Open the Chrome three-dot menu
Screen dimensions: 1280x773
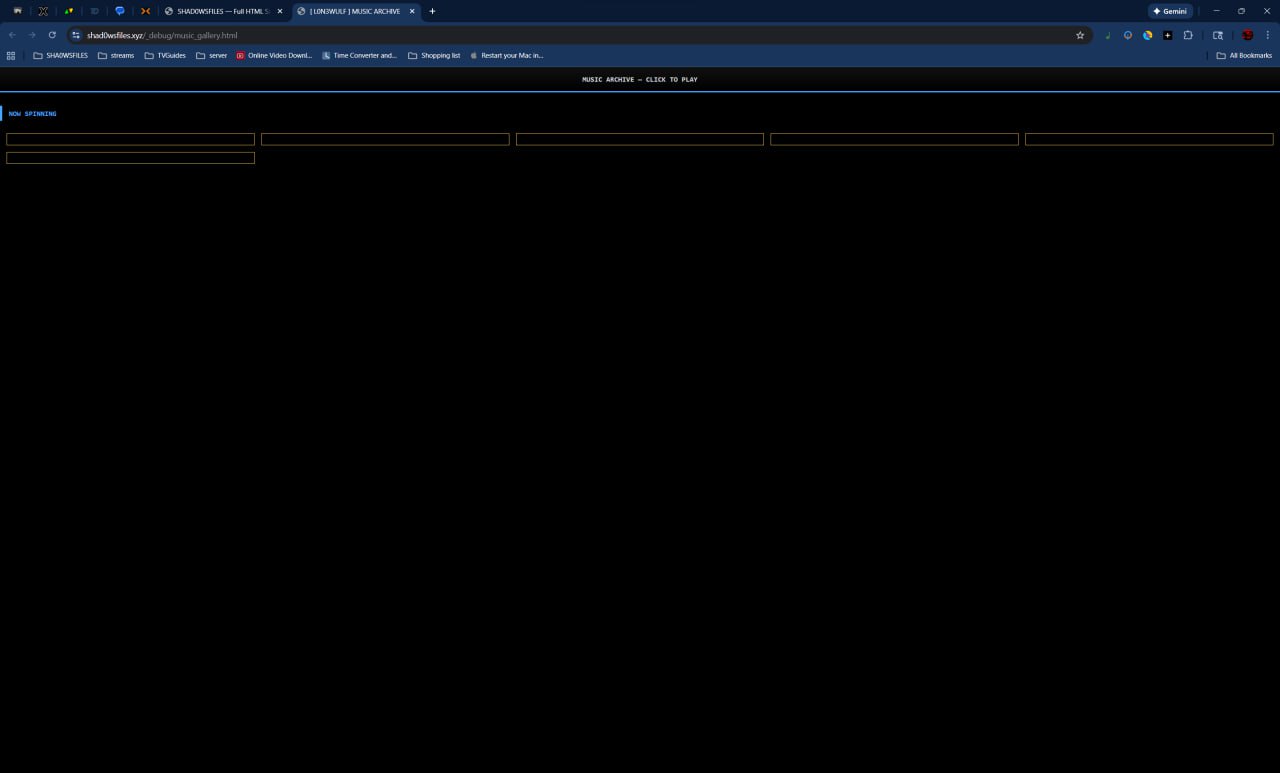point(1268,35)
